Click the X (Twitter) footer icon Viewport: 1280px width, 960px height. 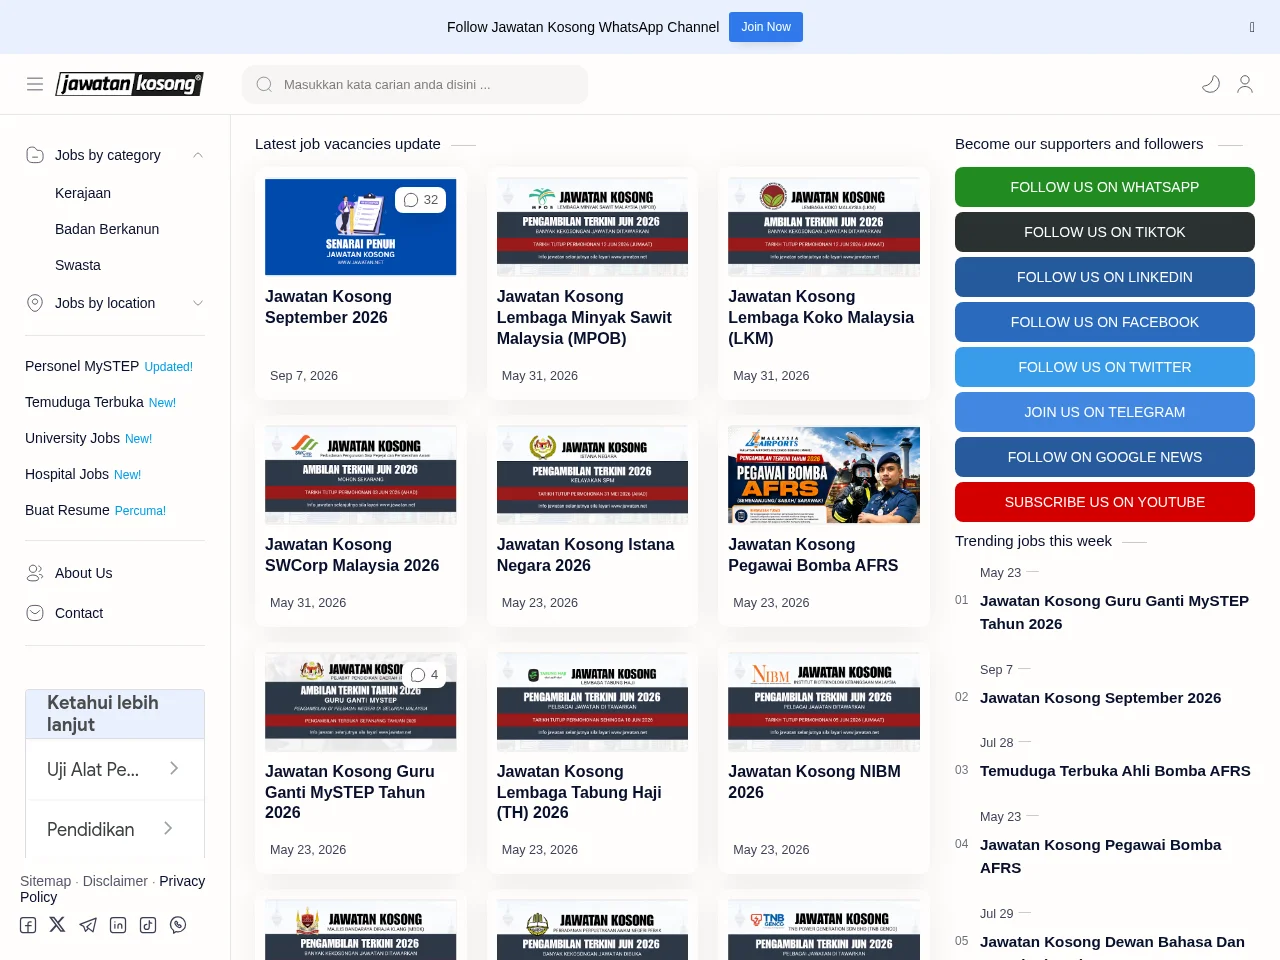57,925
